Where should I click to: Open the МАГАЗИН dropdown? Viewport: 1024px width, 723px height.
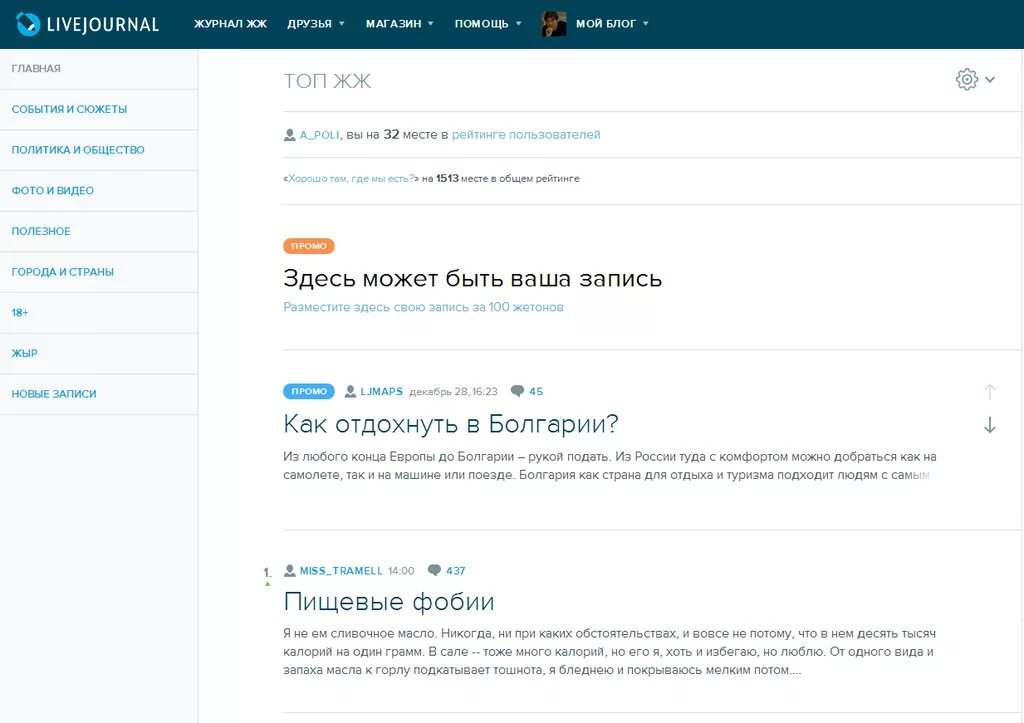click(x=398, y=23)
